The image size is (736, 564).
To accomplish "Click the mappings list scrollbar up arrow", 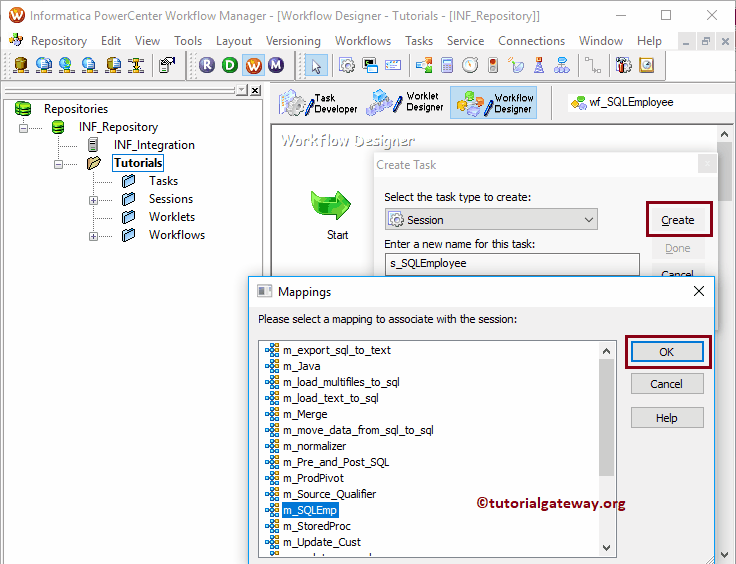I will point(606,351).
